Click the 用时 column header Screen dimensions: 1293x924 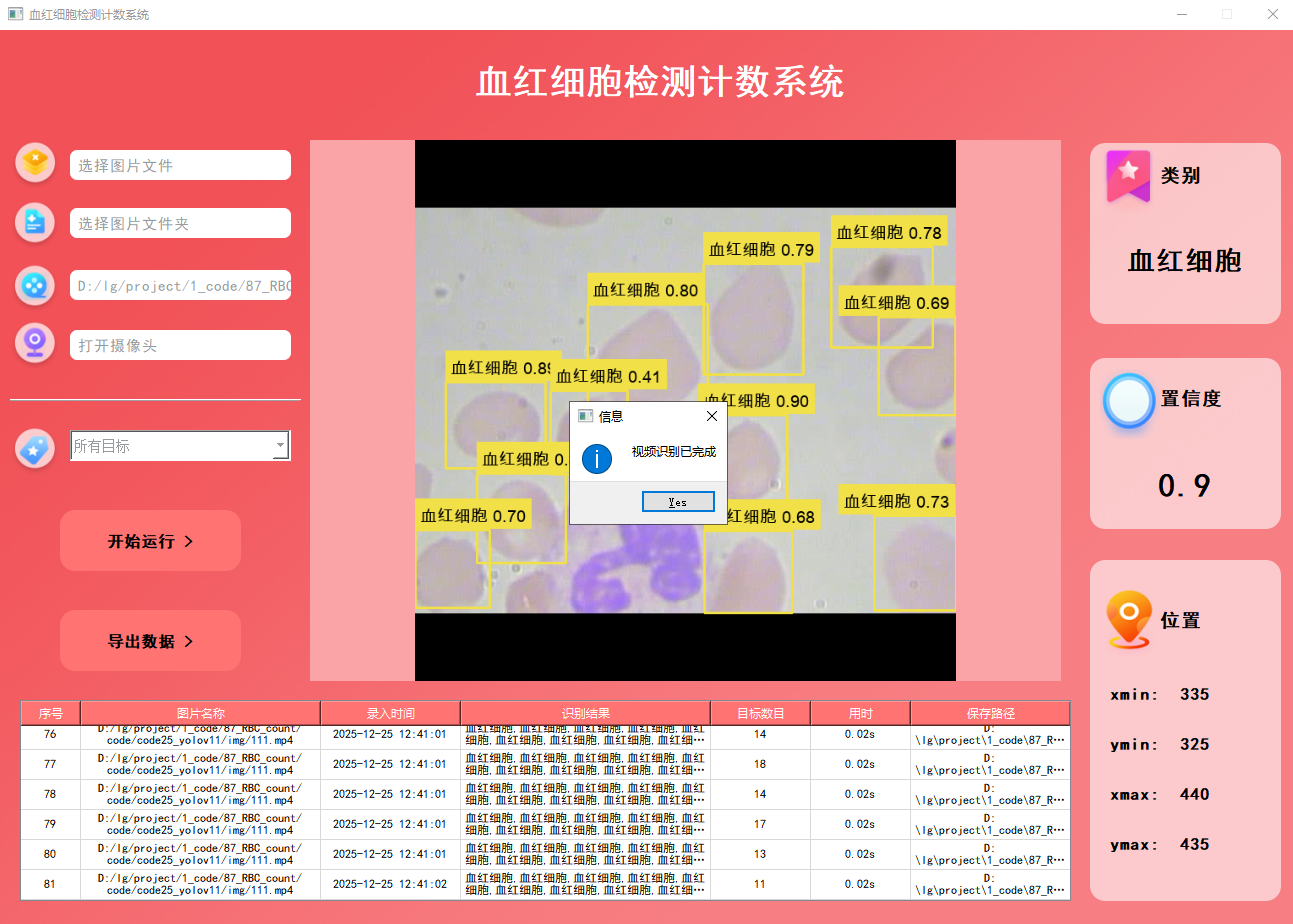(x=861, y=714)
